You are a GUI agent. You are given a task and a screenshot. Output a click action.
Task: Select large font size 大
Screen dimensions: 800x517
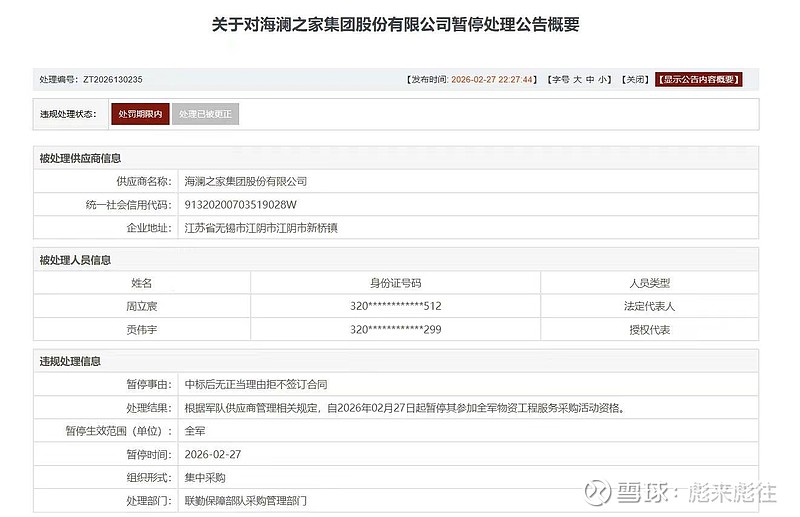click(x=577, y=80)
